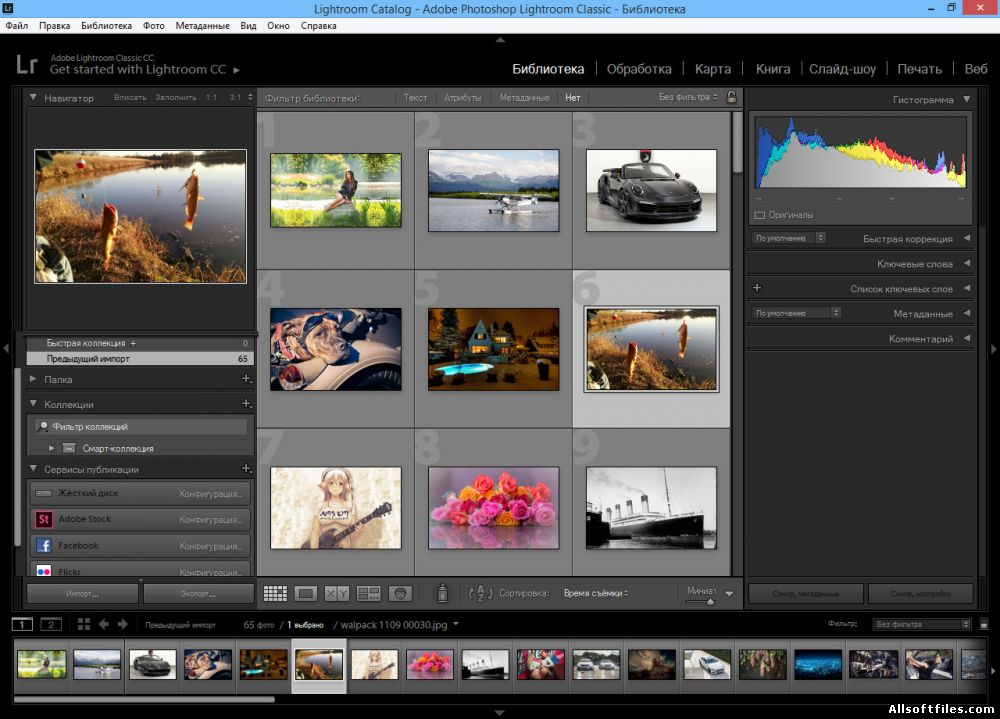Switch to Loupe view in the toolbar
The image size is (1000, 719).
coord(306,593)
